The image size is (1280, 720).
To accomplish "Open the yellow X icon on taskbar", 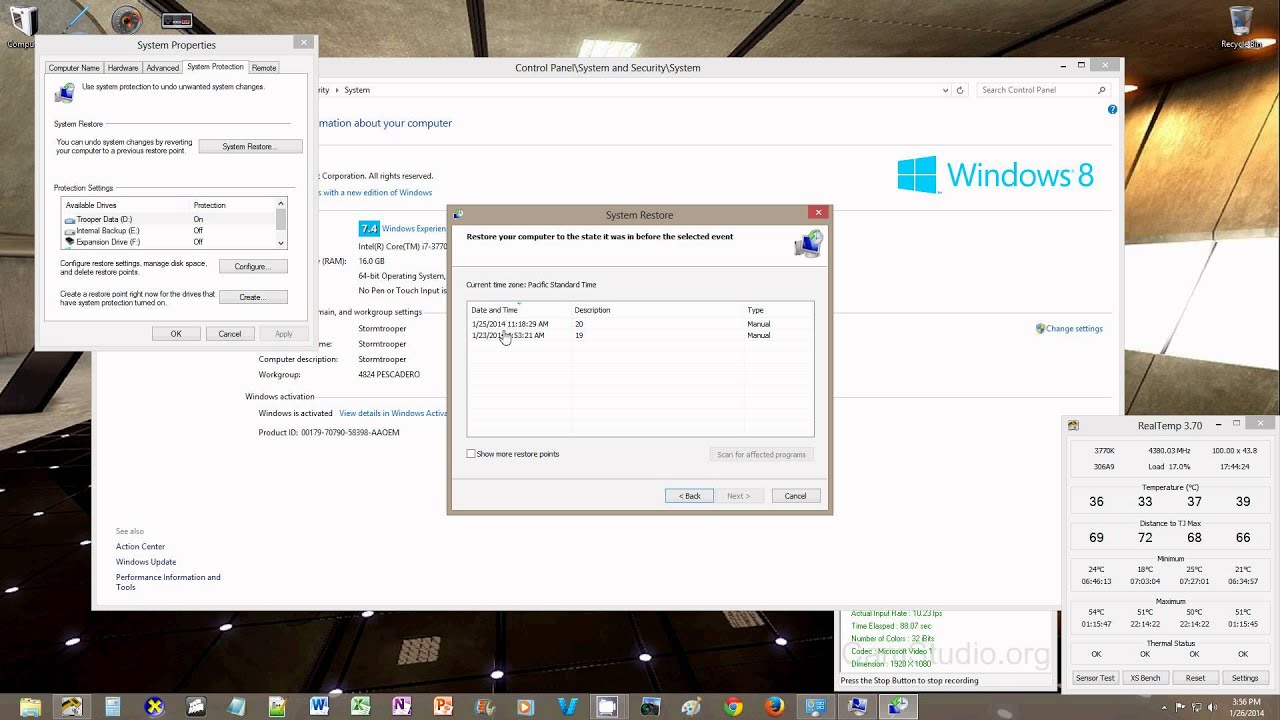I will pos(155,706).
